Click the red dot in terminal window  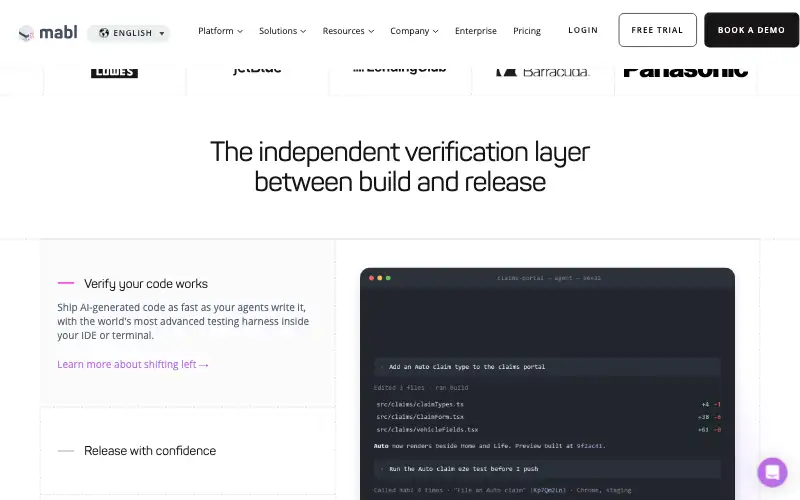click(x=371, y=278)
